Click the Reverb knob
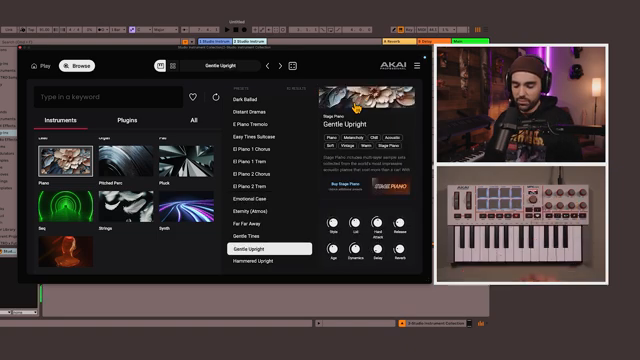The width and height of the screenshot is (640, 360). click(x=400, y=249)
